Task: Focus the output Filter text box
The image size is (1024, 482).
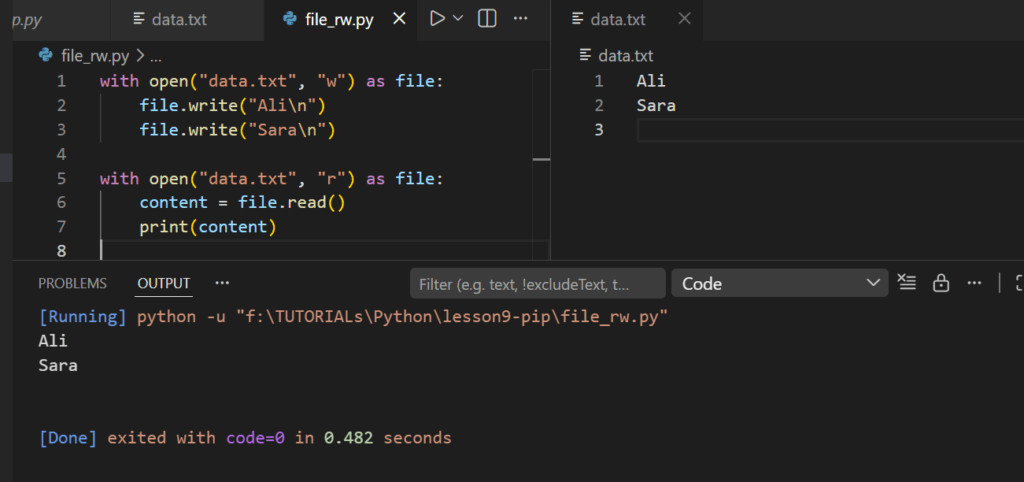Action: 537,283
